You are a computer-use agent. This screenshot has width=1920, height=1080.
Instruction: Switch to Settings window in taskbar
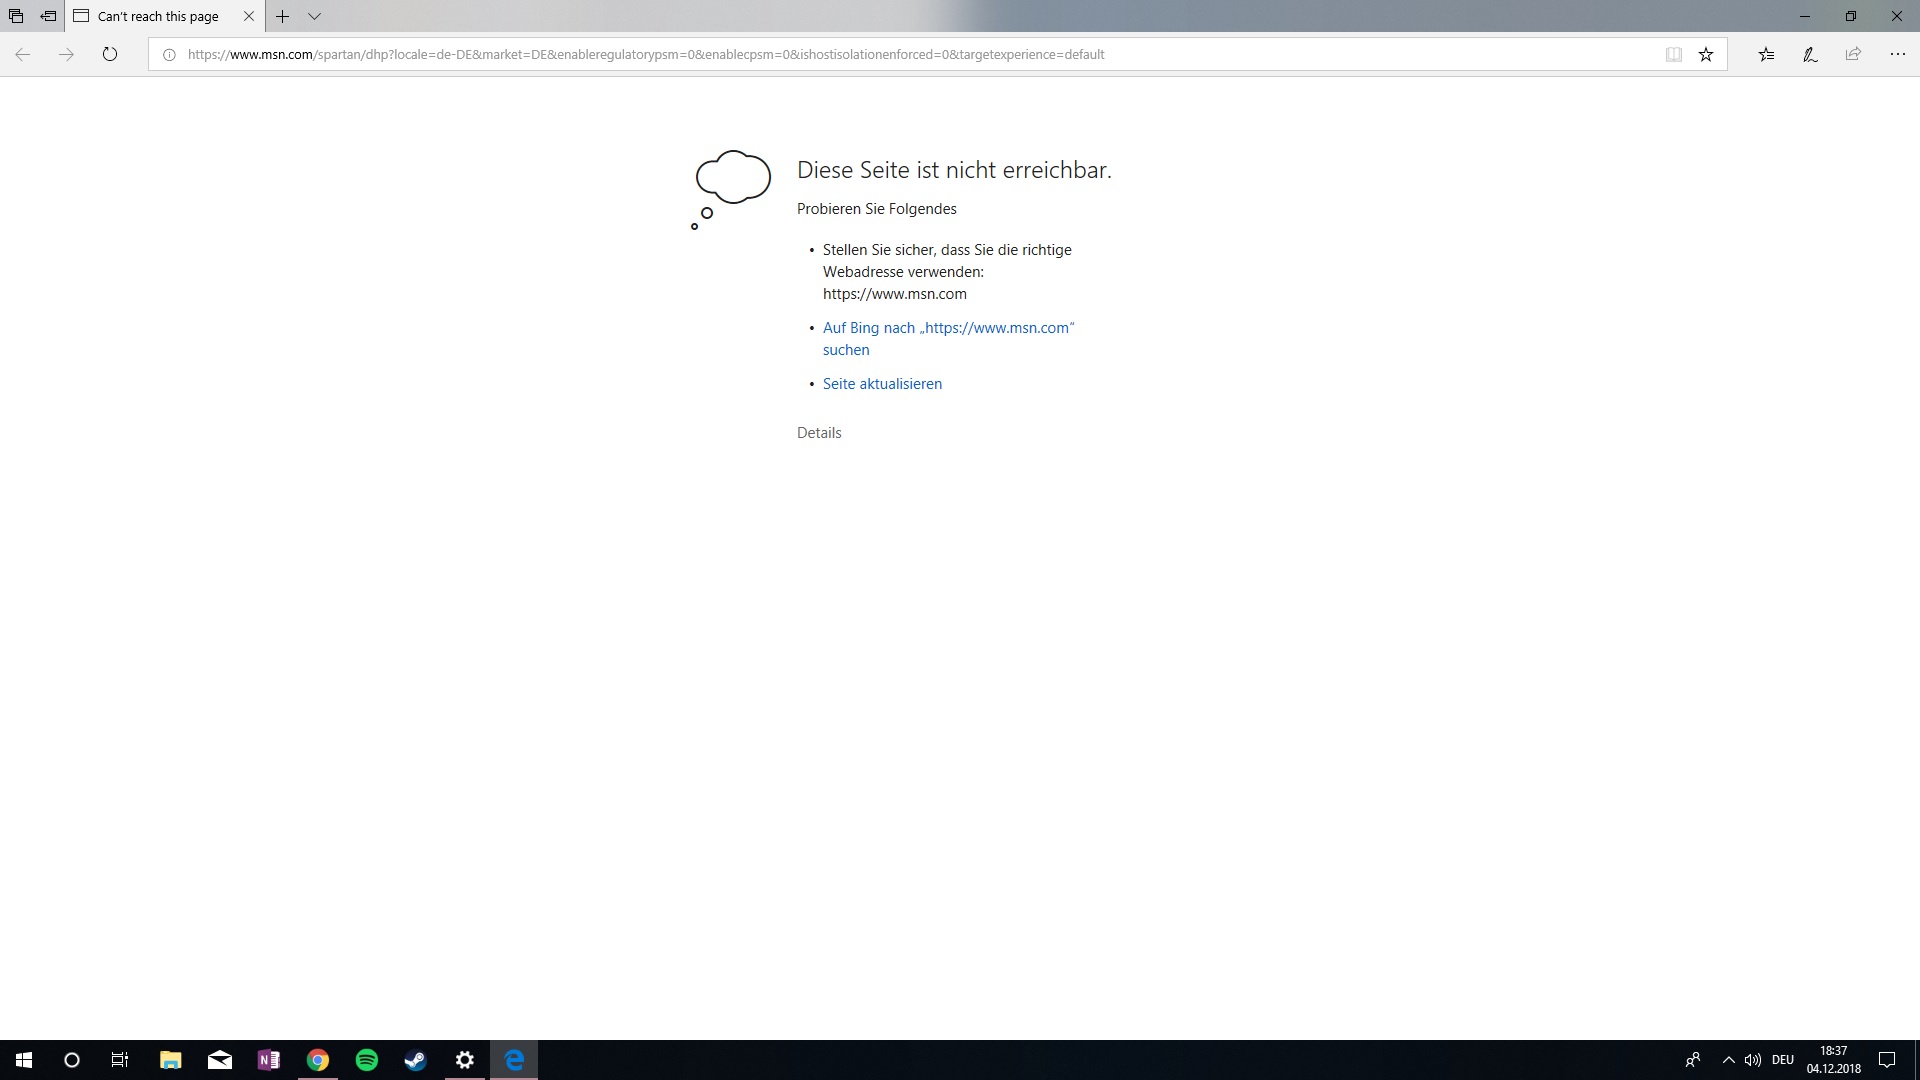[465, 1060]
